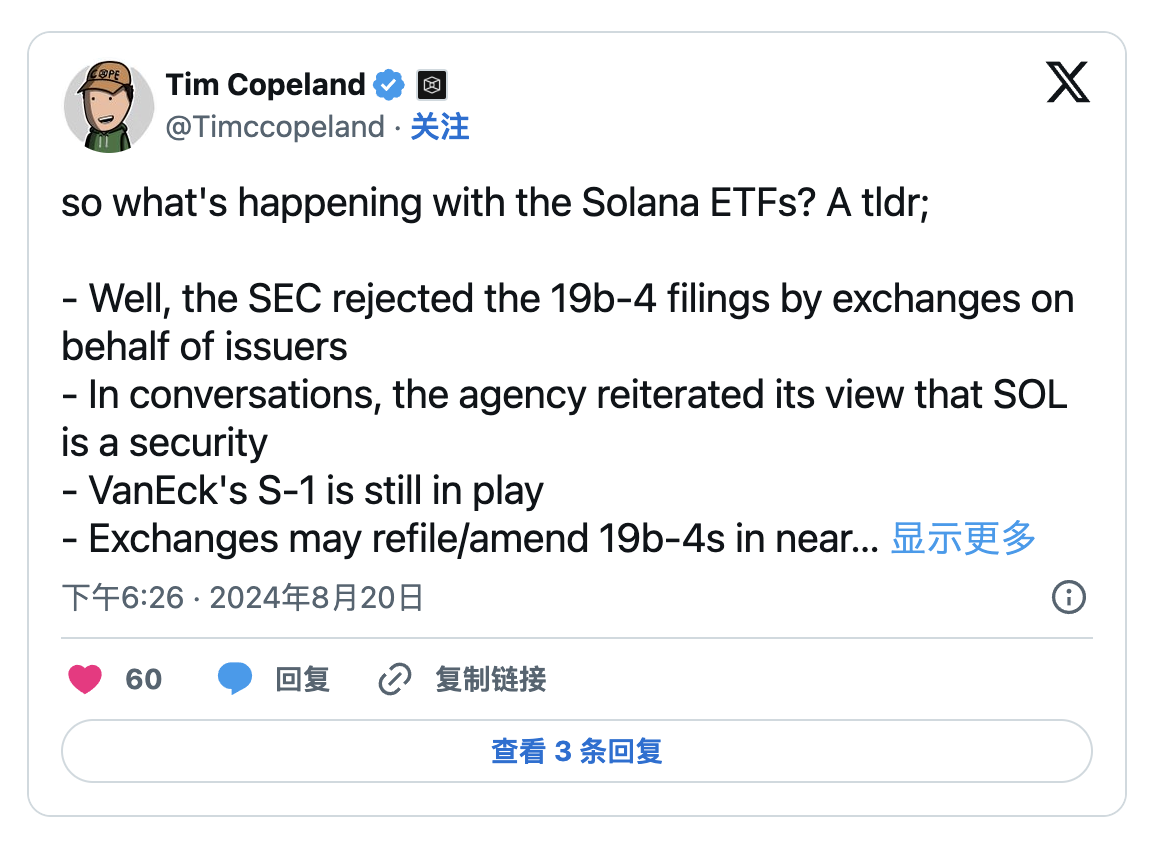The image size is (1160, 842).
Task: Click the X logo icon
Action: coord(1067,82)
